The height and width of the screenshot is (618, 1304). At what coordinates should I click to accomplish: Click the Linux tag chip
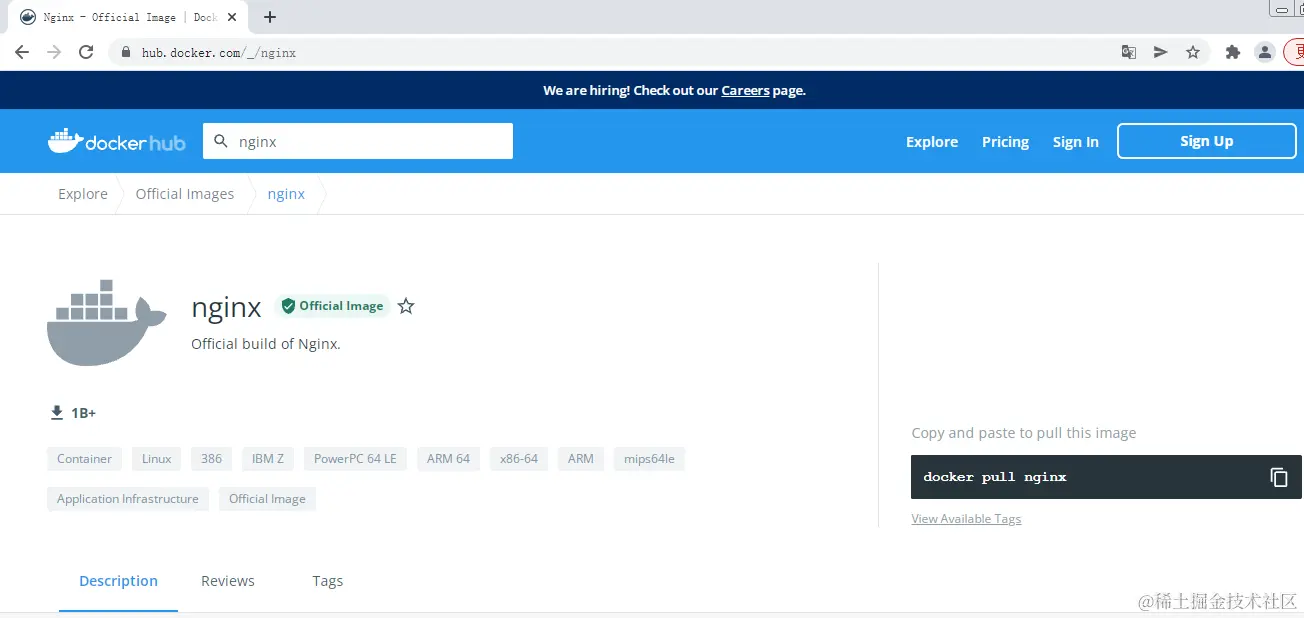[156, 459]
